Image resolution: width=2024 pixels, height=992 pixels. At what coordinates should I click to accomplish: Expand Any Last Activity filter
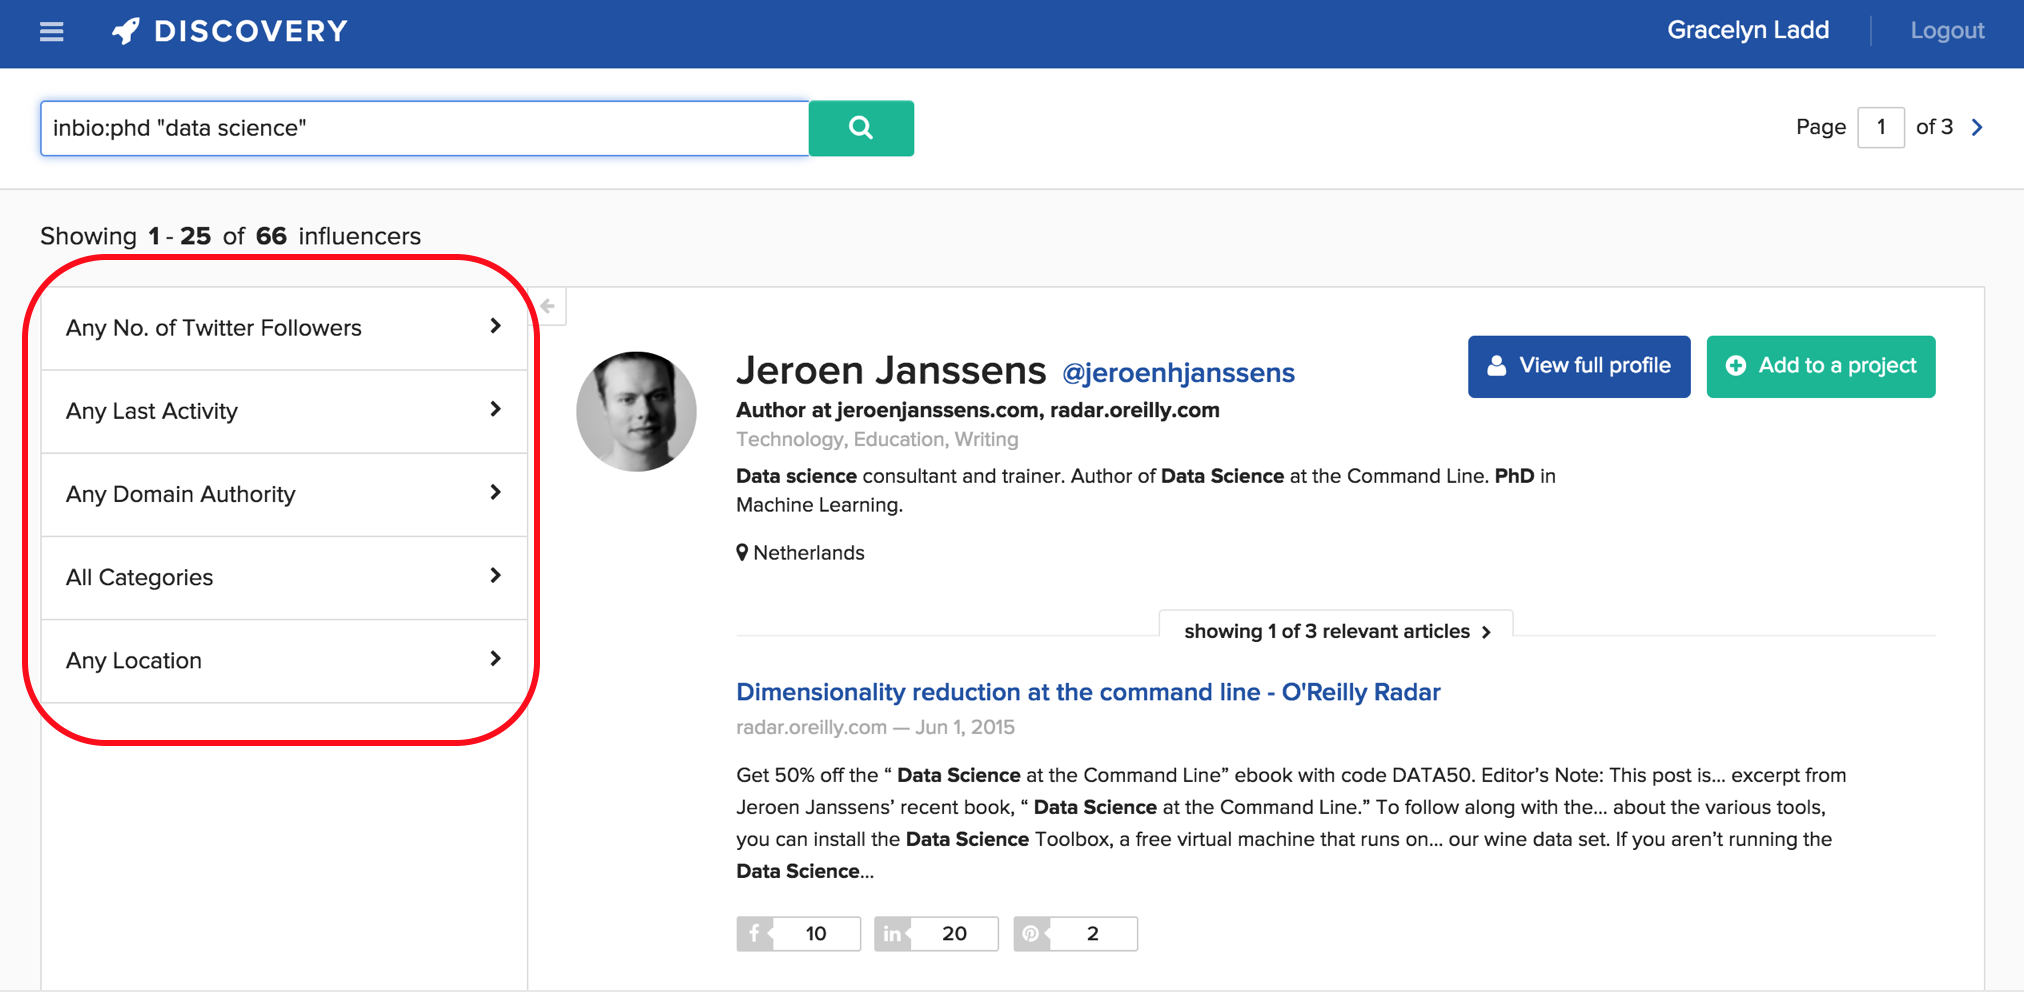pos(284,411)
